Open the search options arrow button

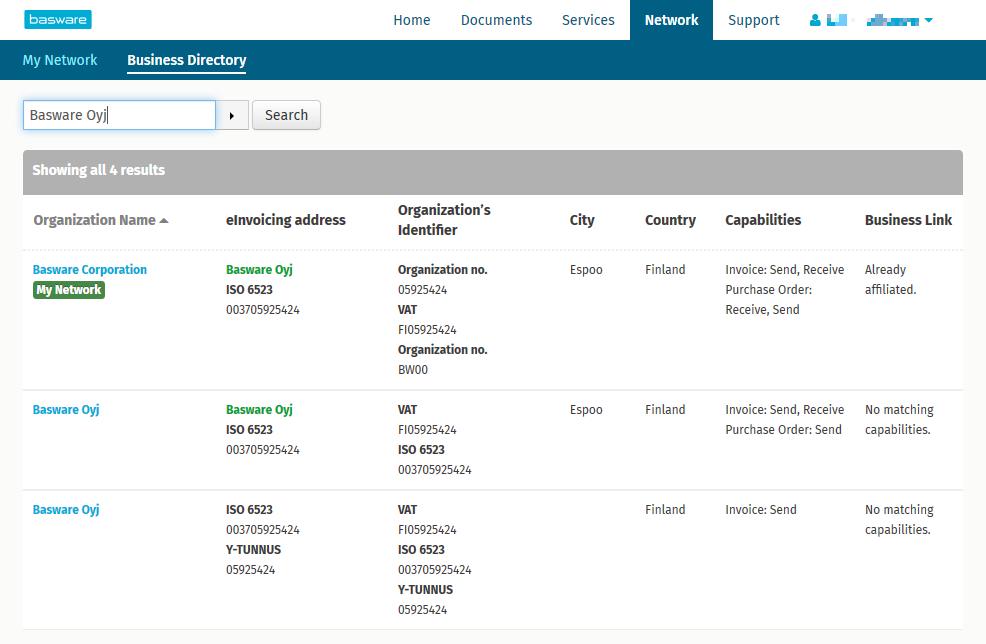coord(232,115)
